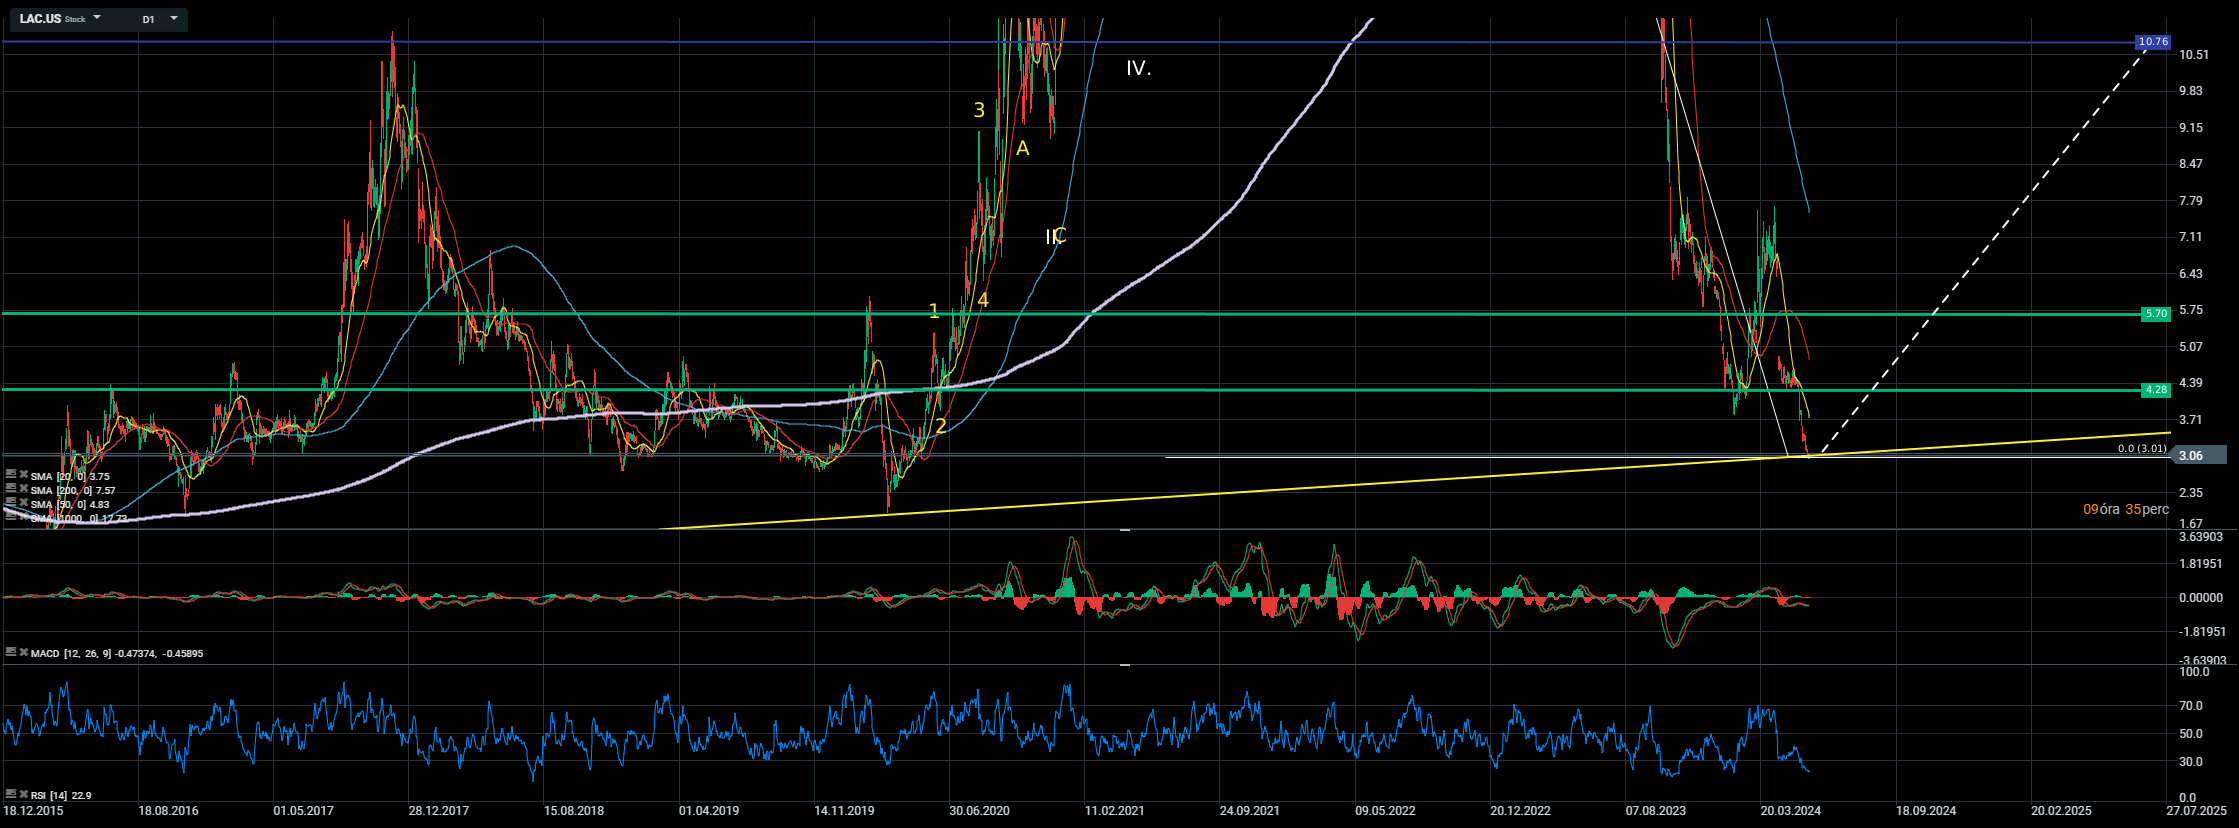Select the 4.28 green price level label

(x=2155, y=390)
